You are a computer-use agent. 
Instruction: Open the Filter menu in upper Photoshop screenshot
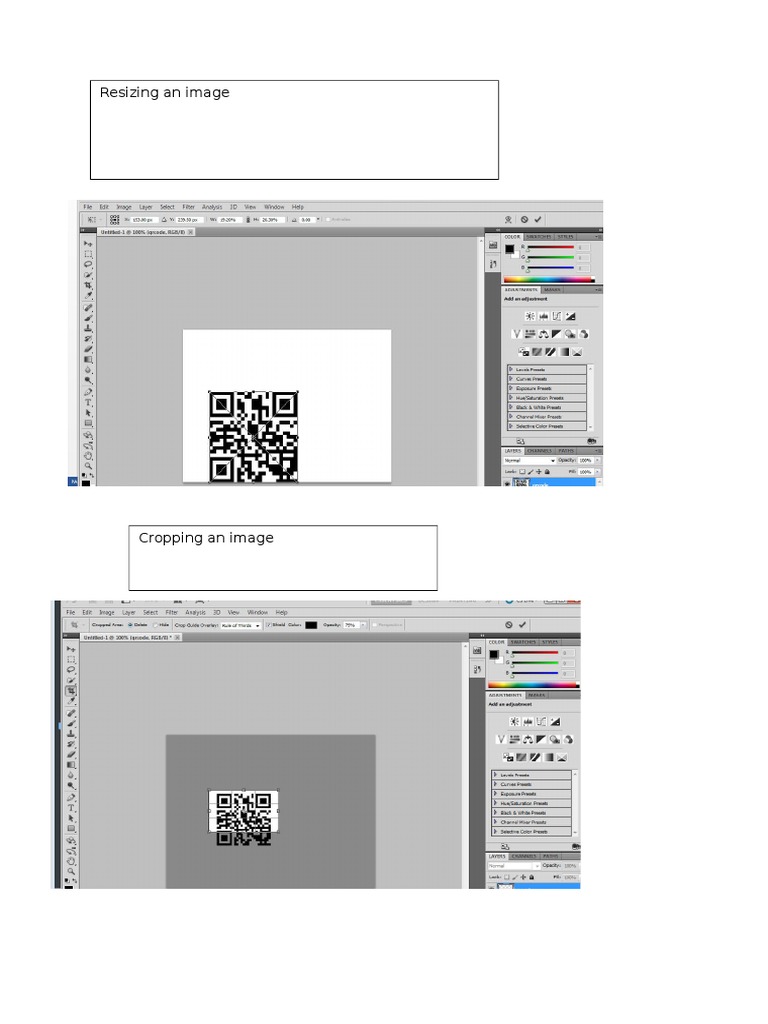pos(189,207)
